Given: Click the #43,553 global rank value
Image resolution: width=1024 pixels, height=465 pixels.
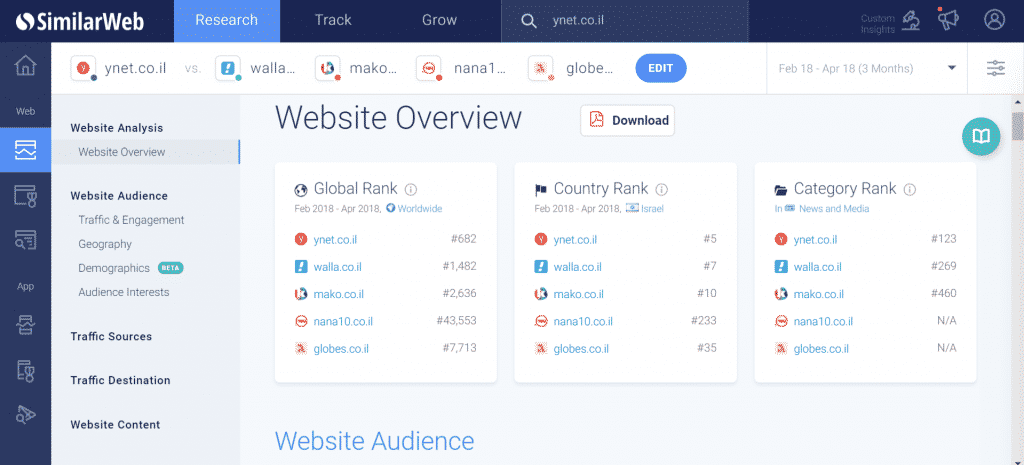Looking at the screenshot, I should (x=456, y=321).
